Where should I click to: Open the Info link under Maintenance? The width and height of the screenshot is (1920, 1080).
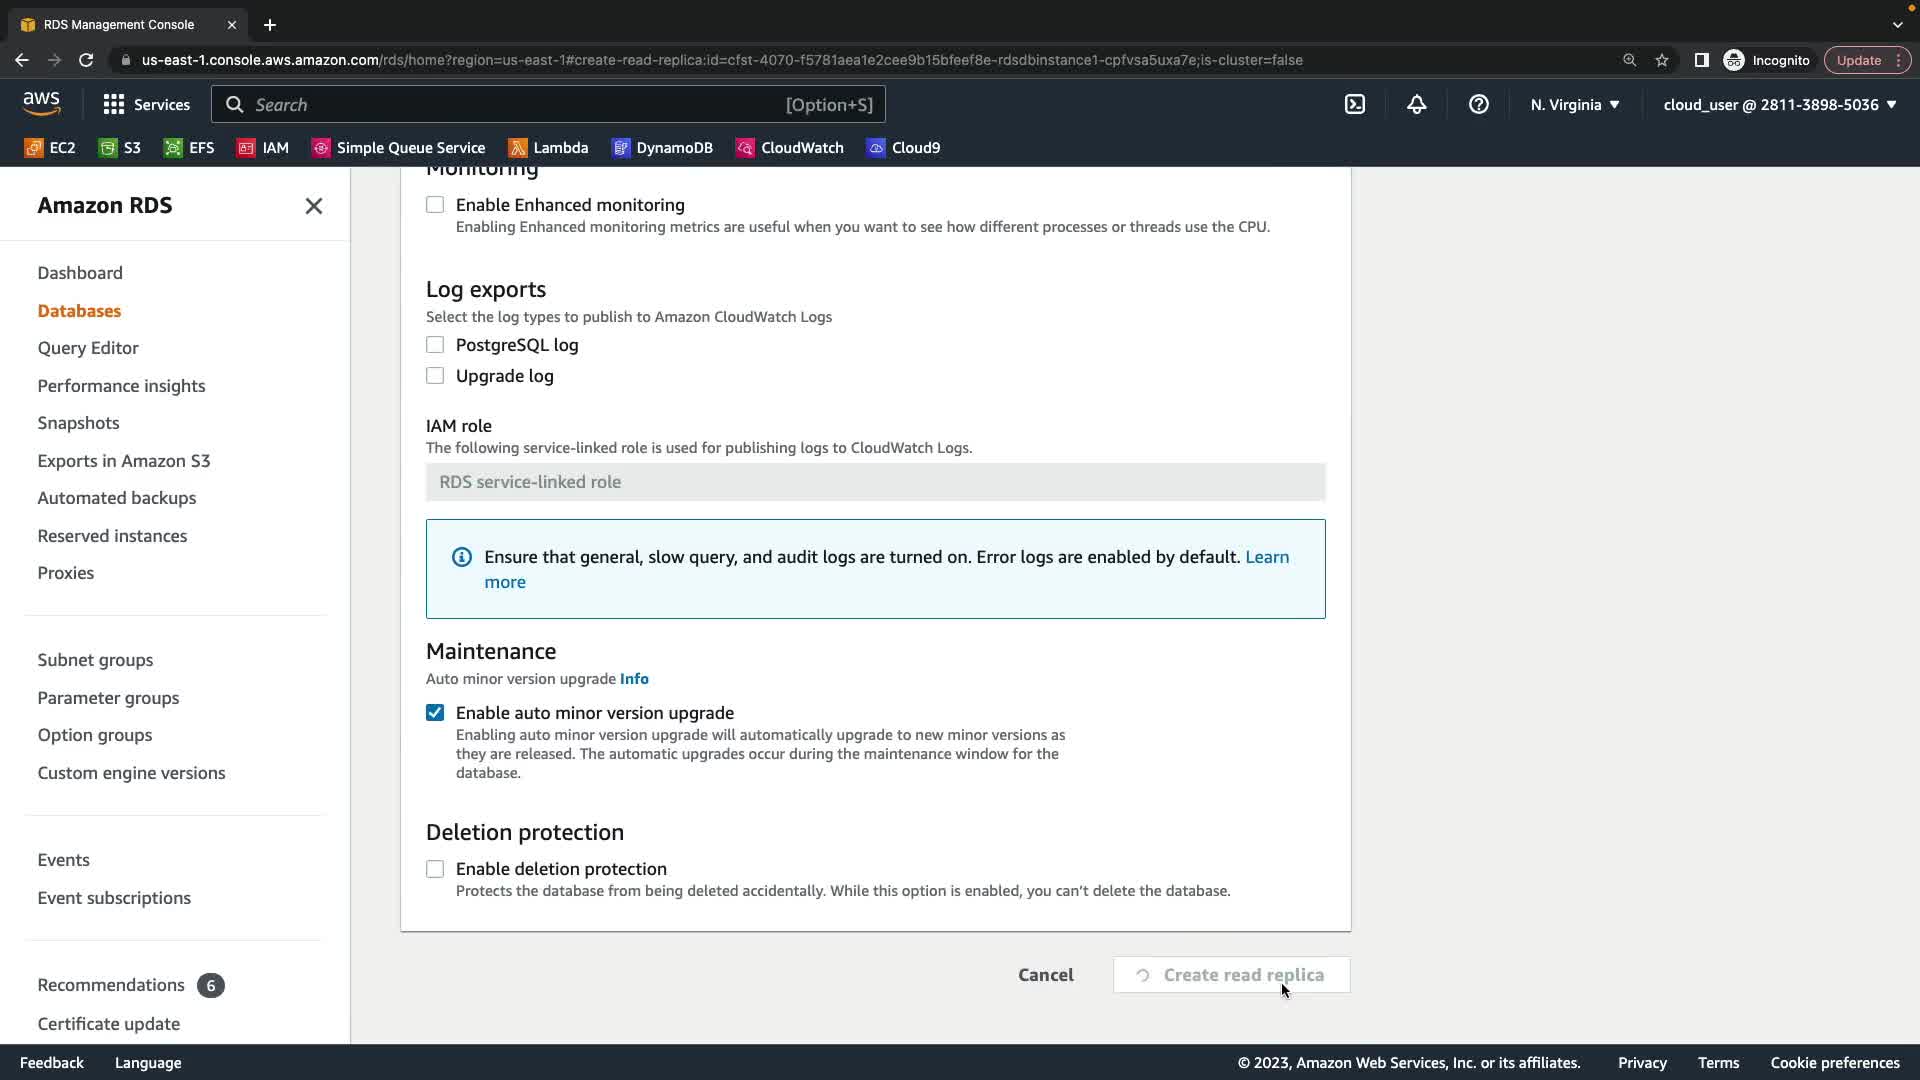pyautogui.click(x=634, y=679)
